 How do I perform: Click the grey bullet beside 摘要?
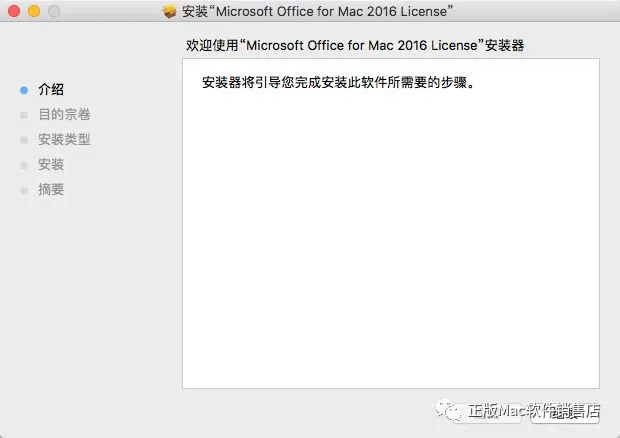(x=24, y=190)
